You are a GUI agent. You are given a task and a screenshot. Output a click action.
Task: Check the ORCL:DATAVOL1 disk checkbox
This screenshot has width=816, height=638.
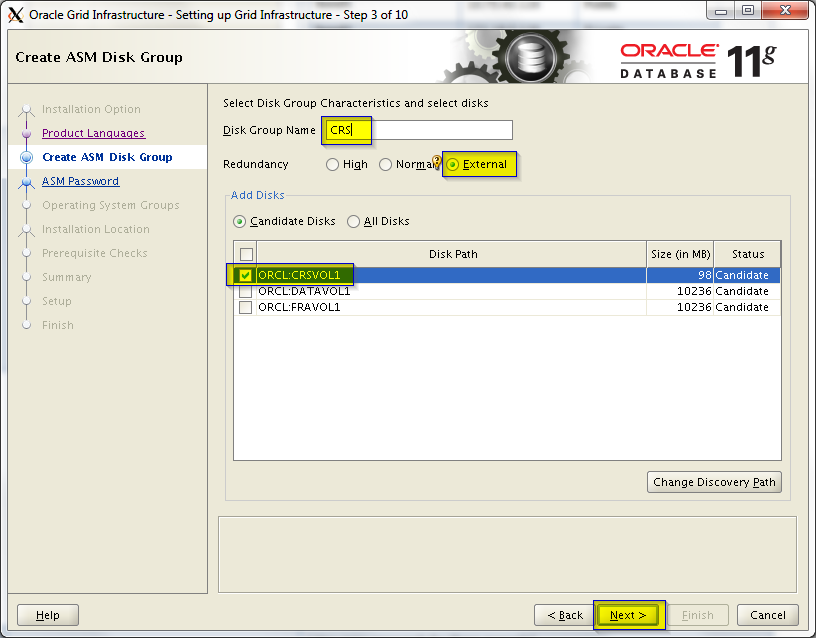point(246,291)
